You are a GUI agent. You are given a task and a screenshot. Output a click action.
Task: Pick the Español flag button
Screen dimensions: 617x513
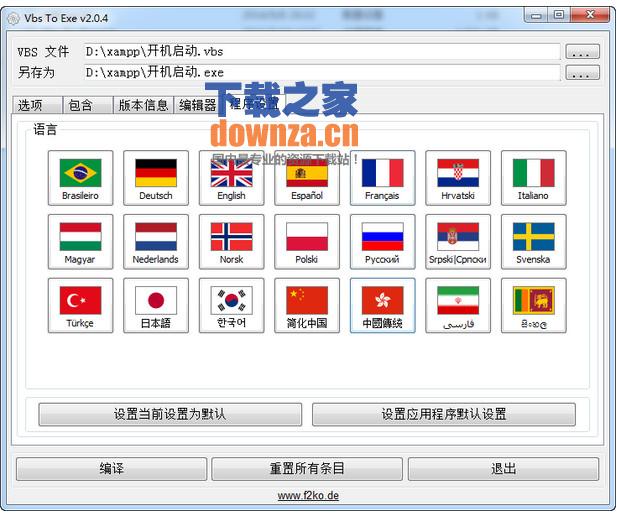(x=307, y=178)
